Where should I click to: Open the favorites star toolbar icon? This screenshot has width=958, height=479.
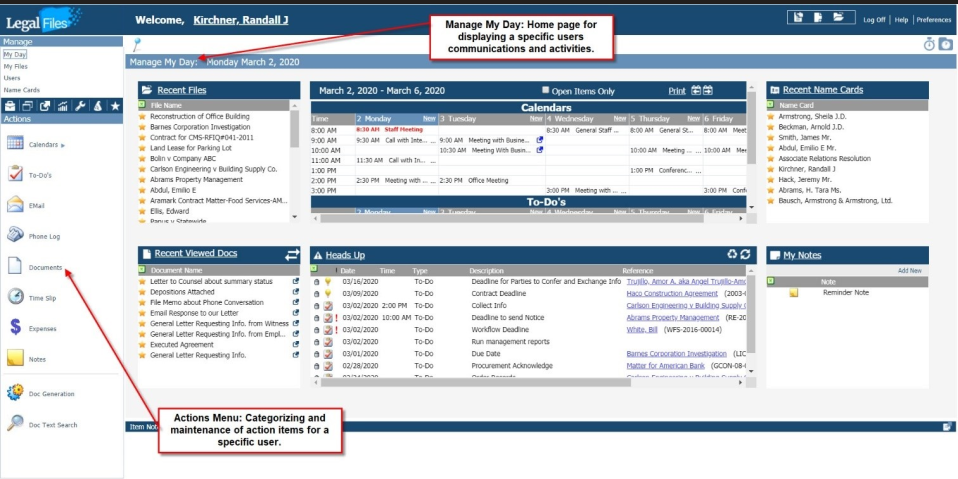114,106
